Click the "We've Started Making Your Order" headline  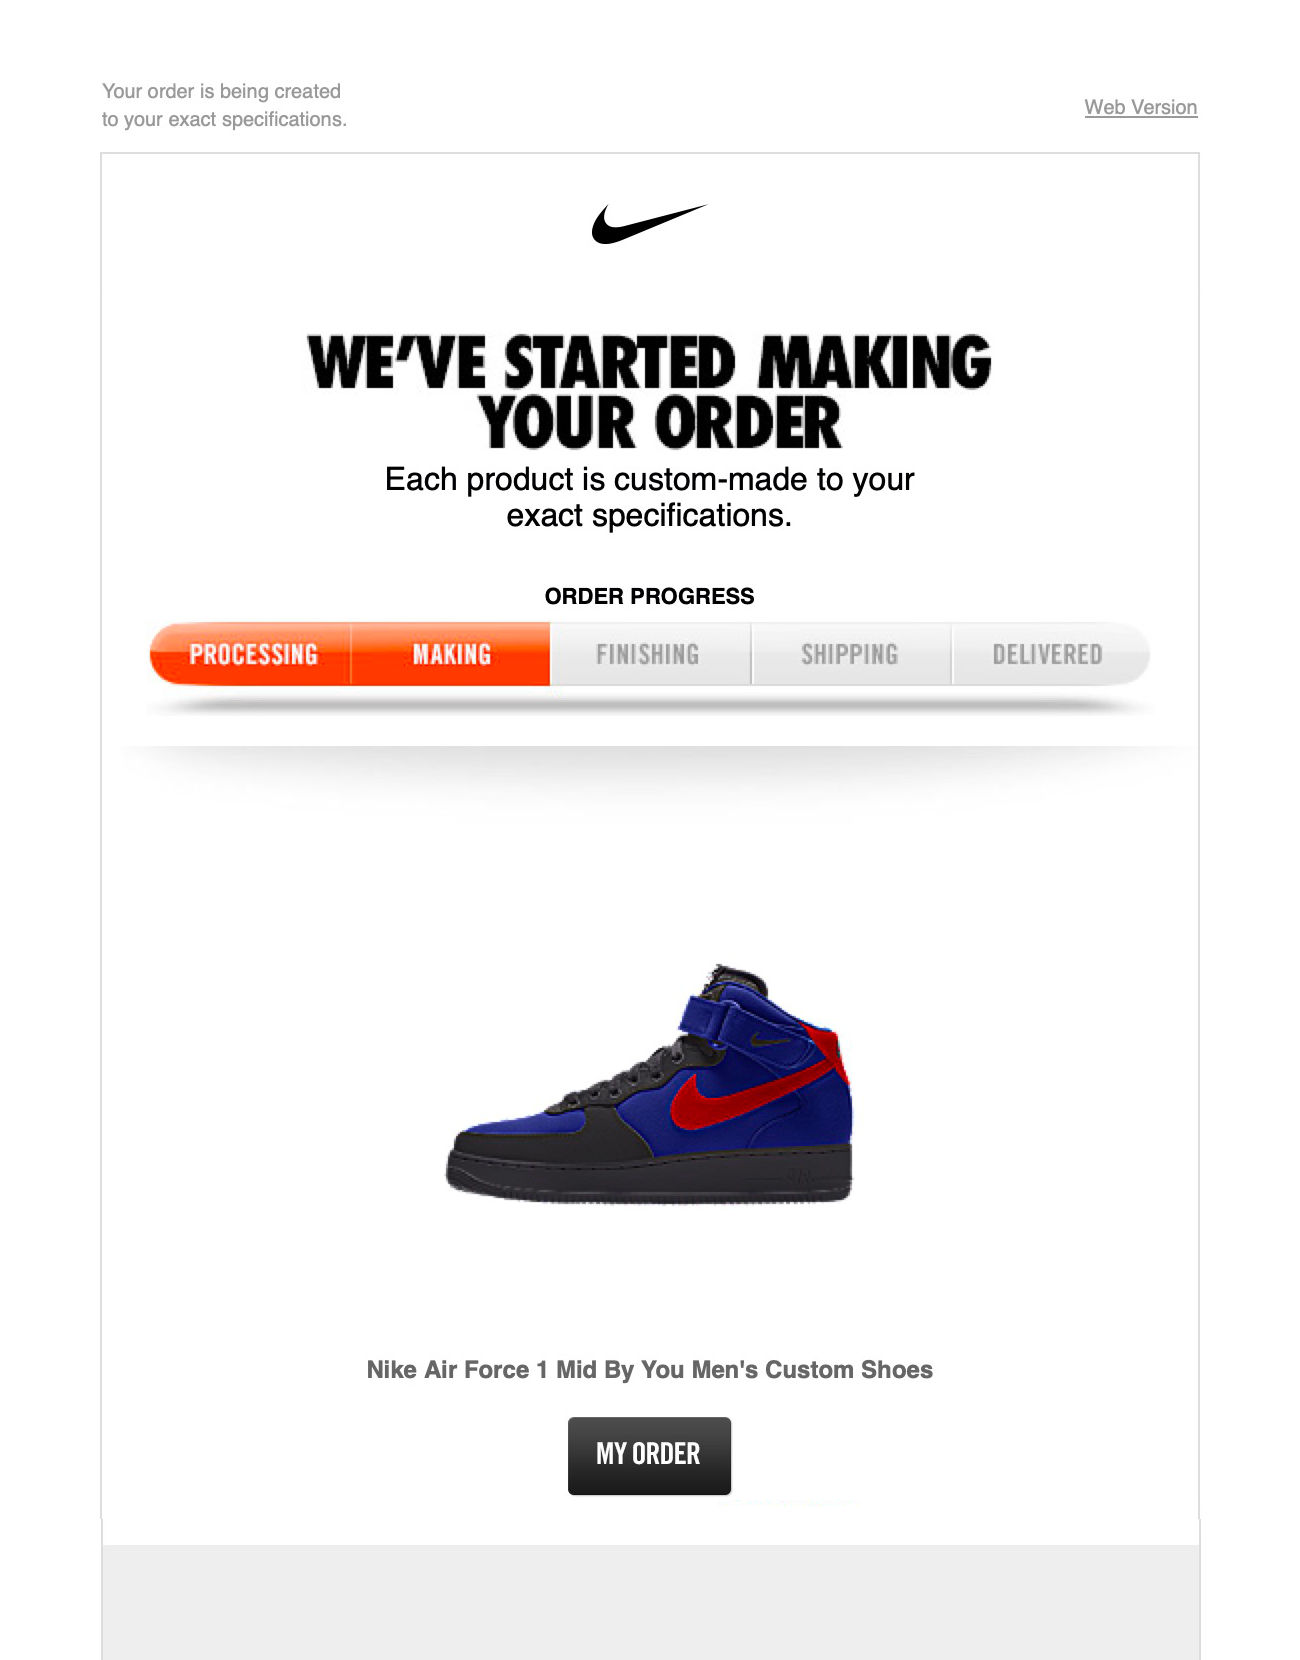pyautogui.click(x=649, y=392)
